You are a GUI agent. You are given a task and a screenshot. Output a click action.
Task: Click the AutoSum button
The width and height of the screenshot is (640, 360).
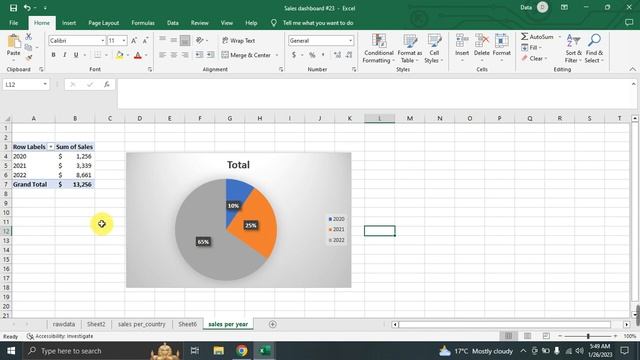pos(537,37)
